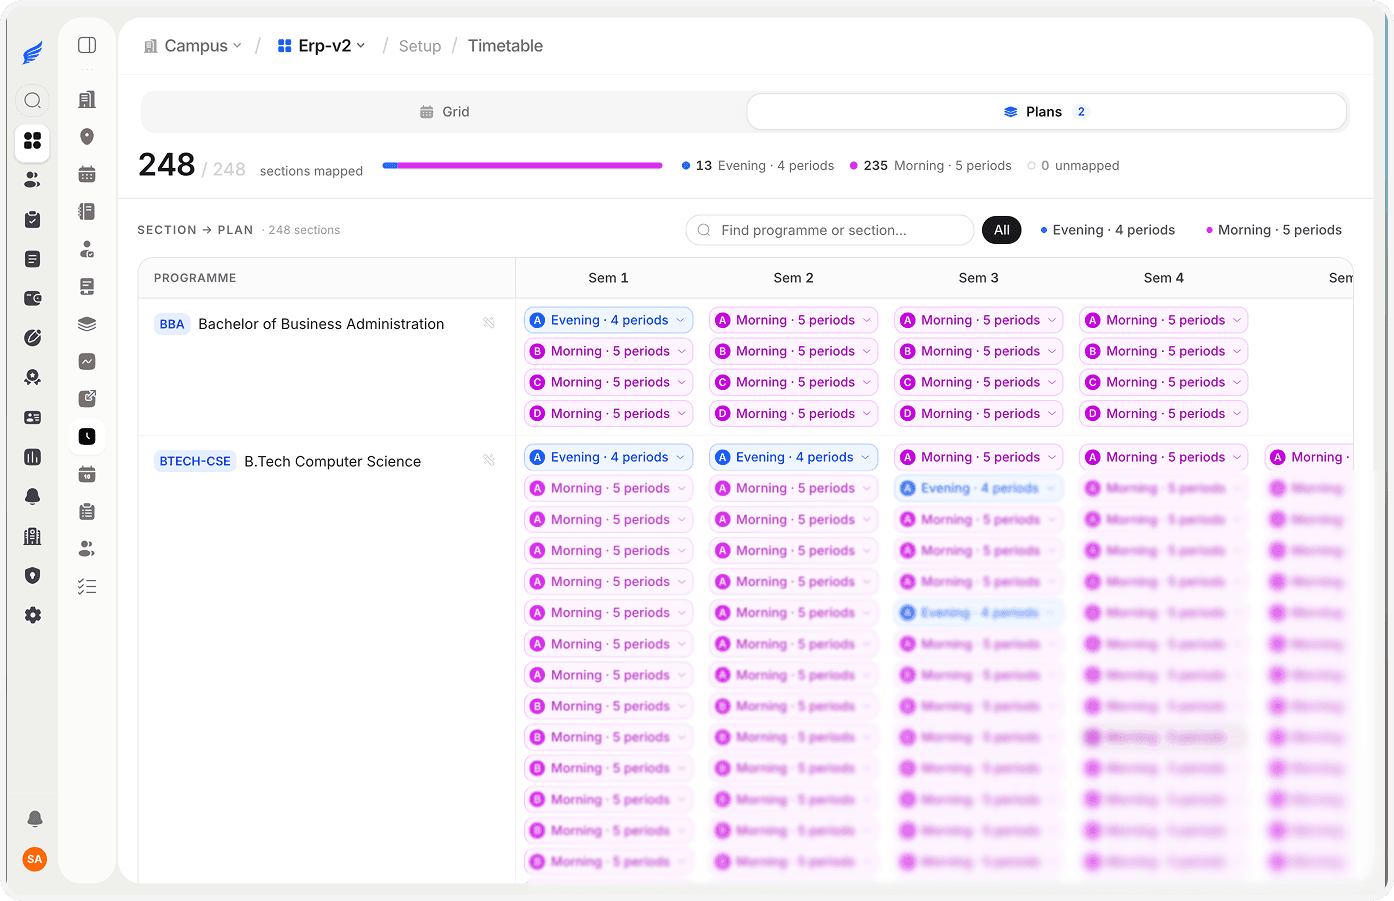The width and height of the screenshot is (1394, 901).
Task: Open the checklist lines icon
Action: [x=87, y=586]
